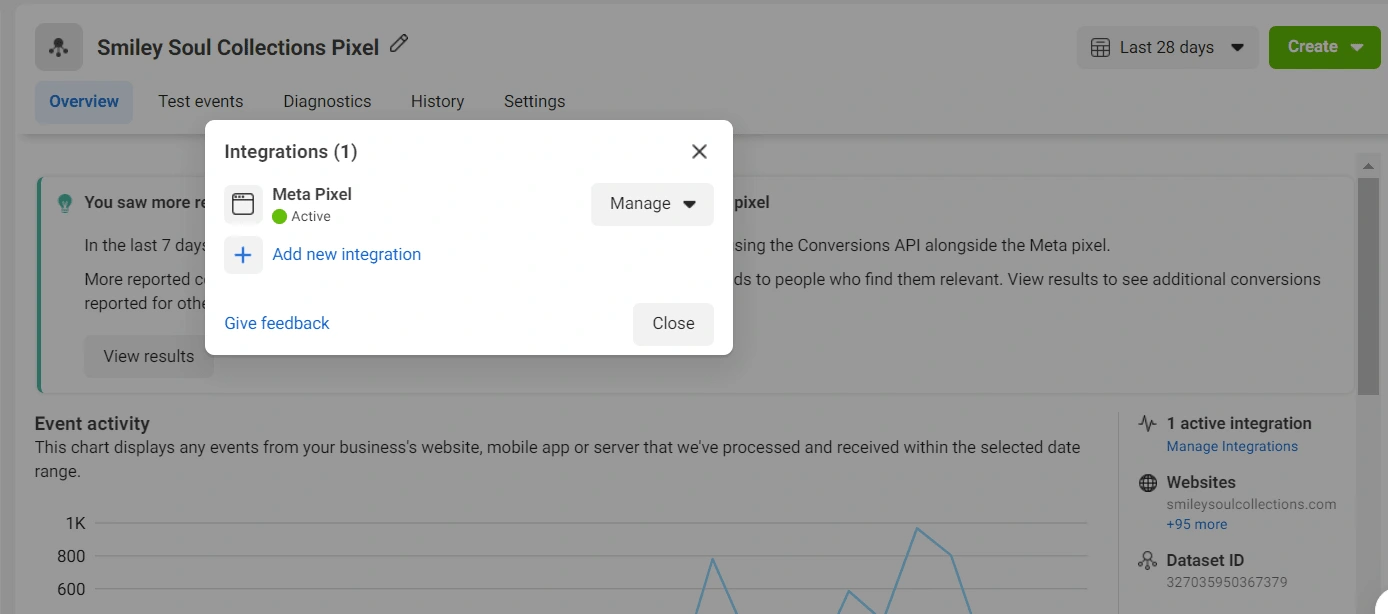
Task: Open the Manage dropdown for Meta Pixel
Action: (x=652, y=204)
